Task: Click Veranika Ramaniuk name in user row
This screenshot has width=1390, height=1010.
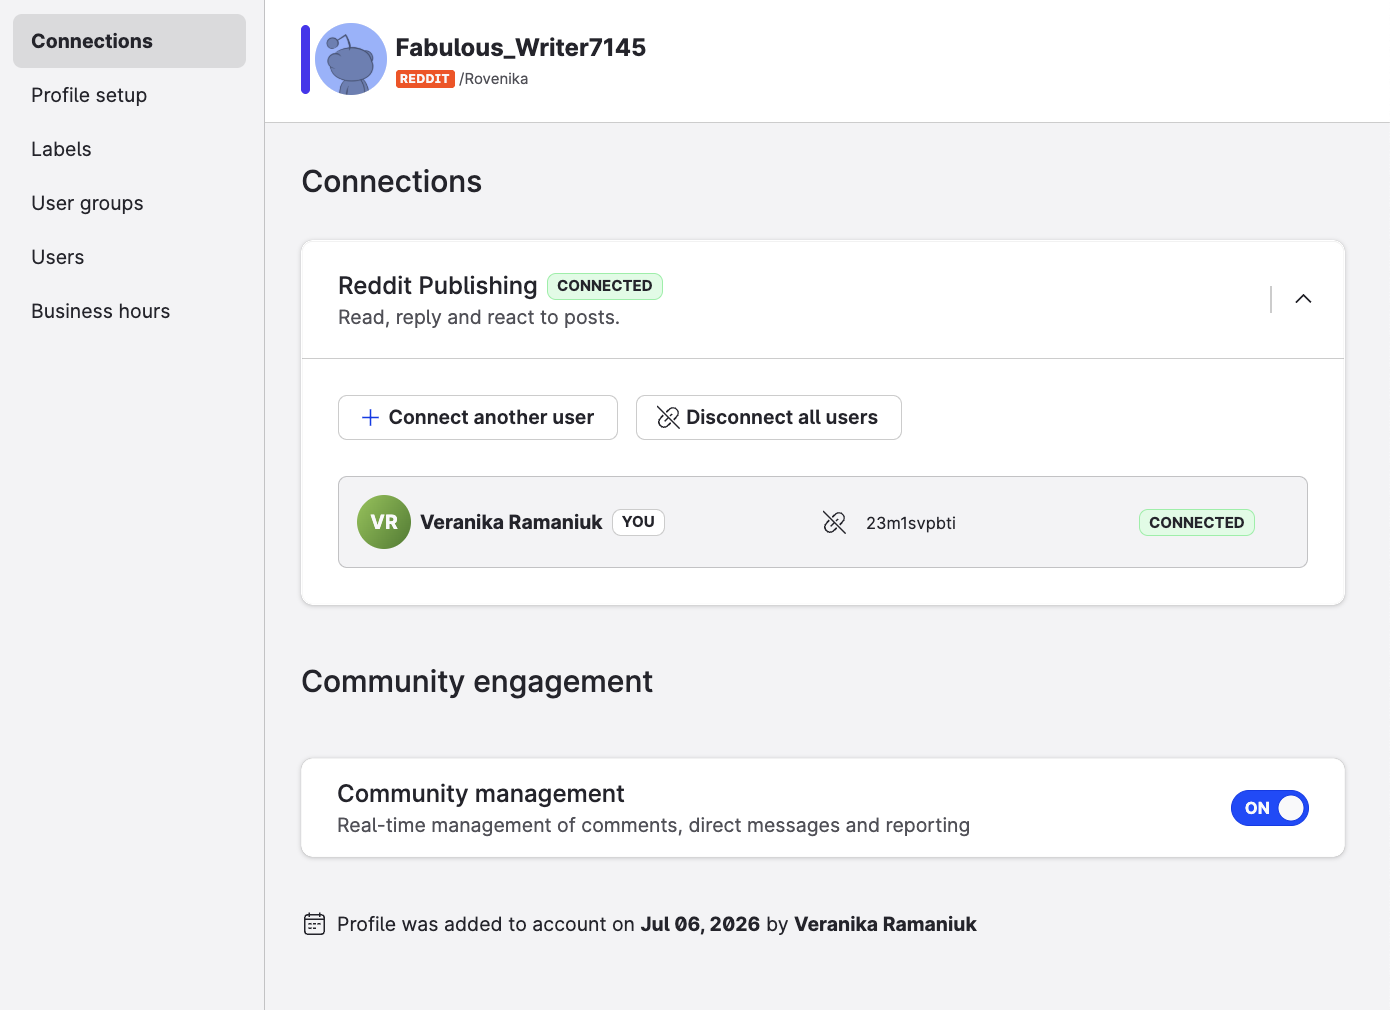Action: point(511,522)
